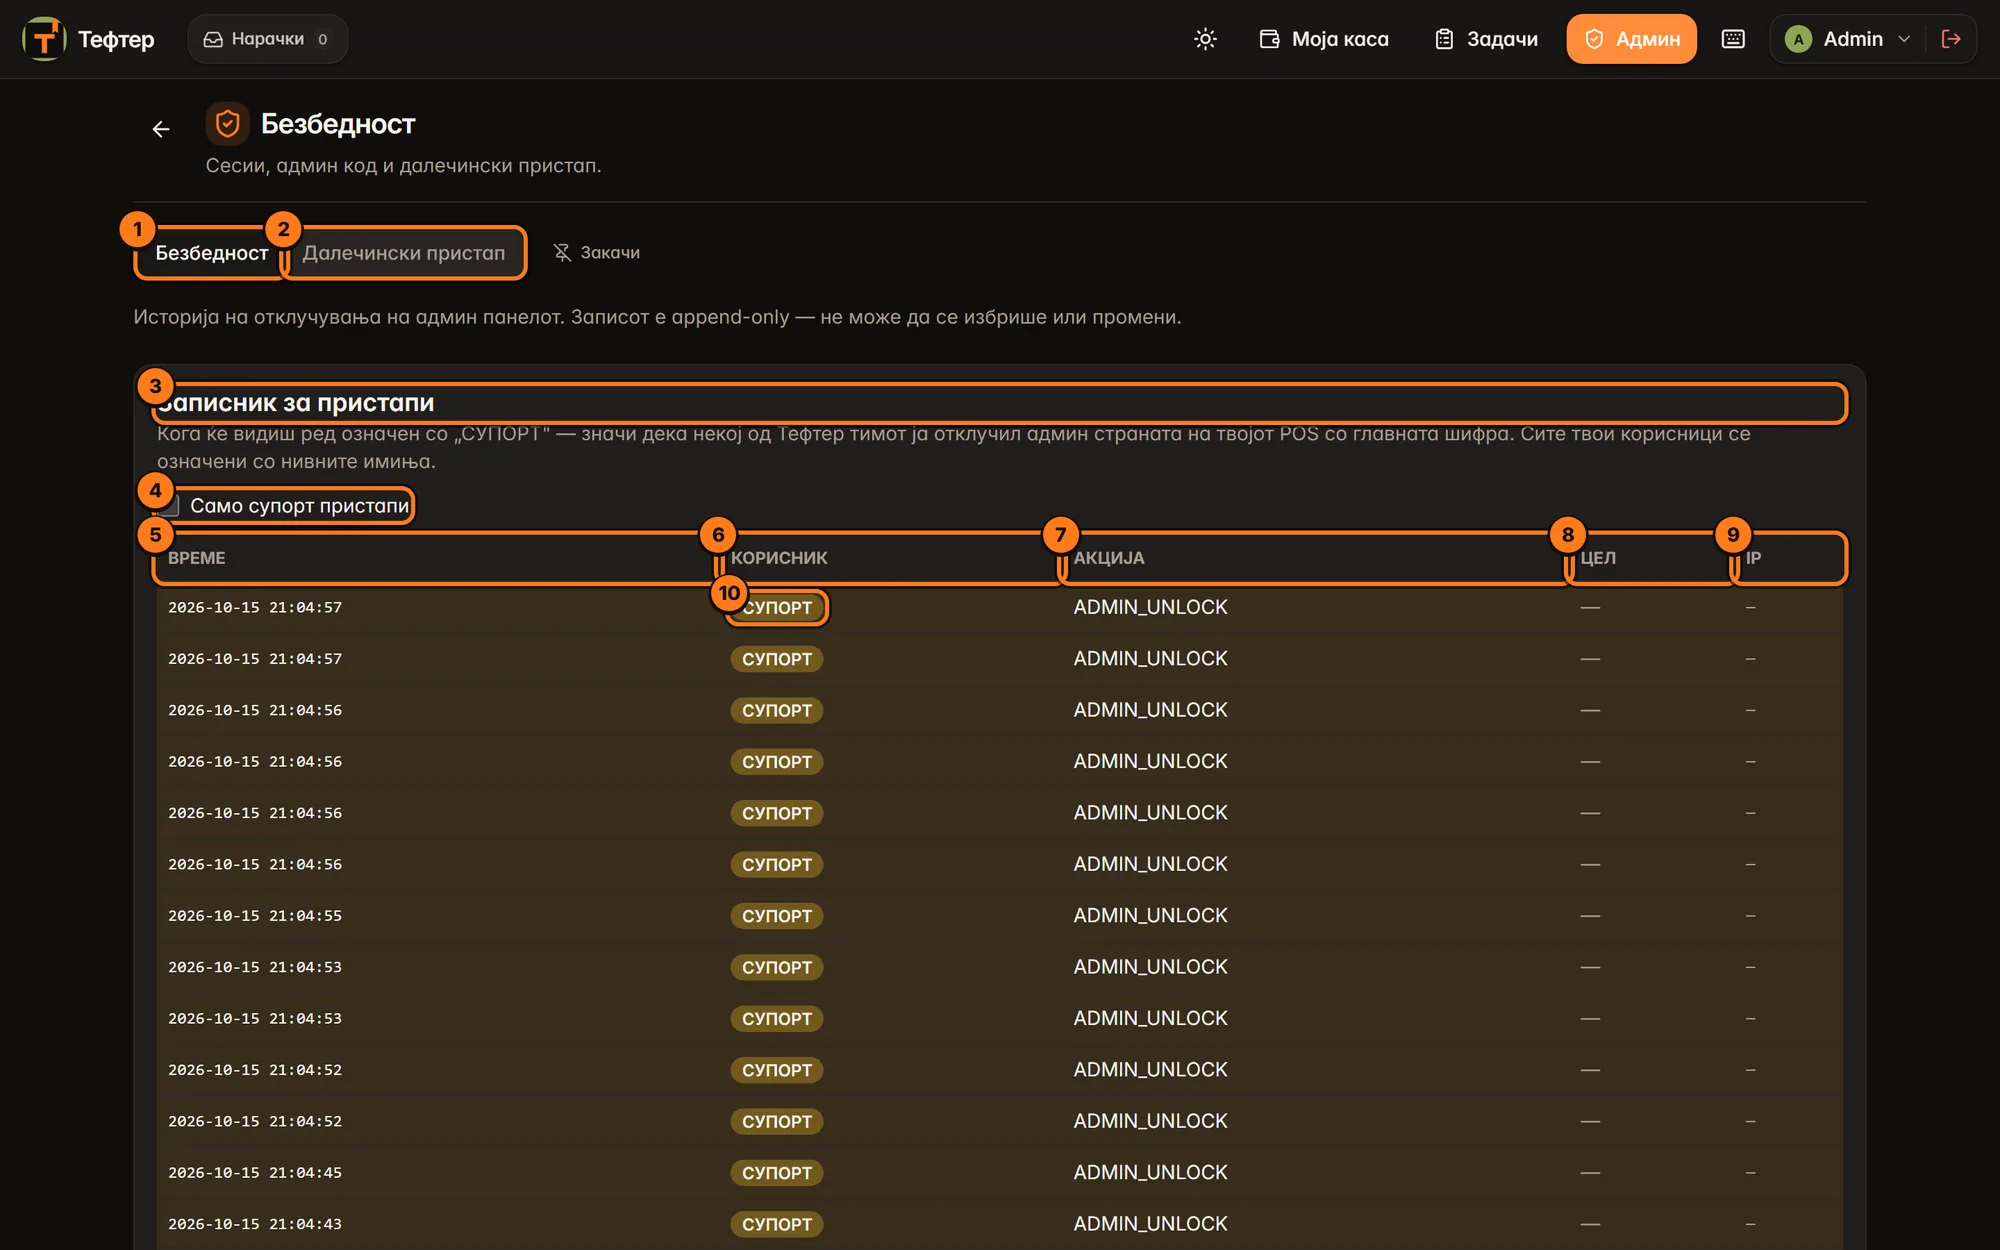Click the orange Админ button

tap(1631, 39)
